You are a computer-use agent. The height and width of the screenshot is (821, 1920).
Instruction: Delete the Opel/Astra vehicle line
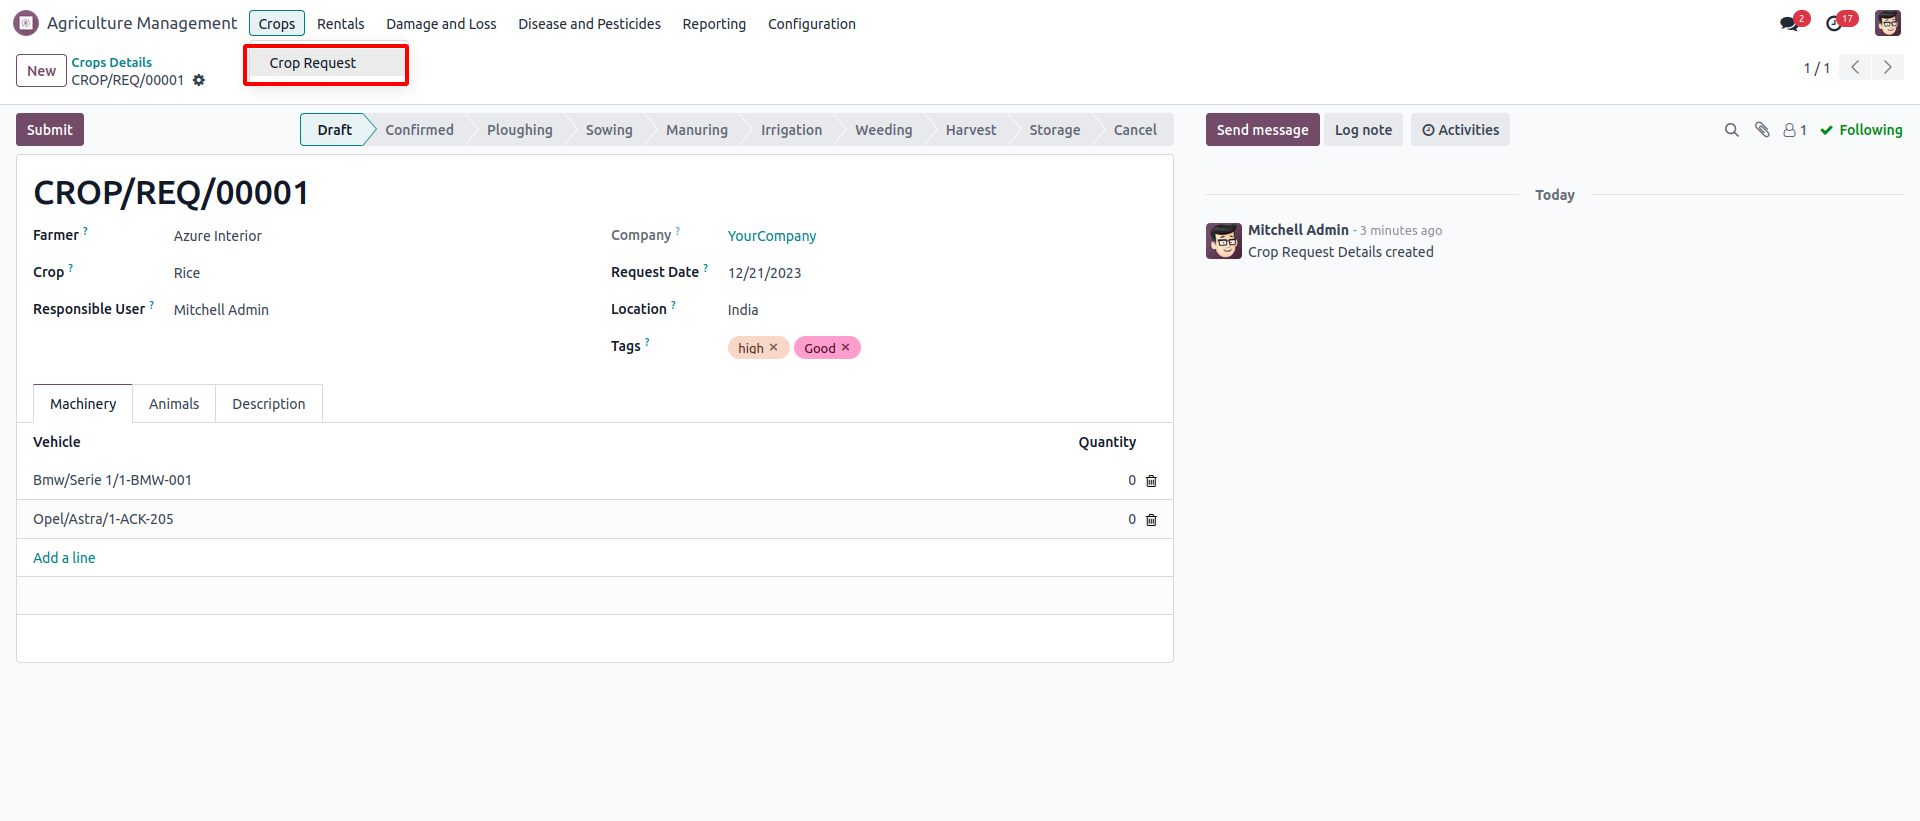pyautogui.click(x=1151, y=520)
